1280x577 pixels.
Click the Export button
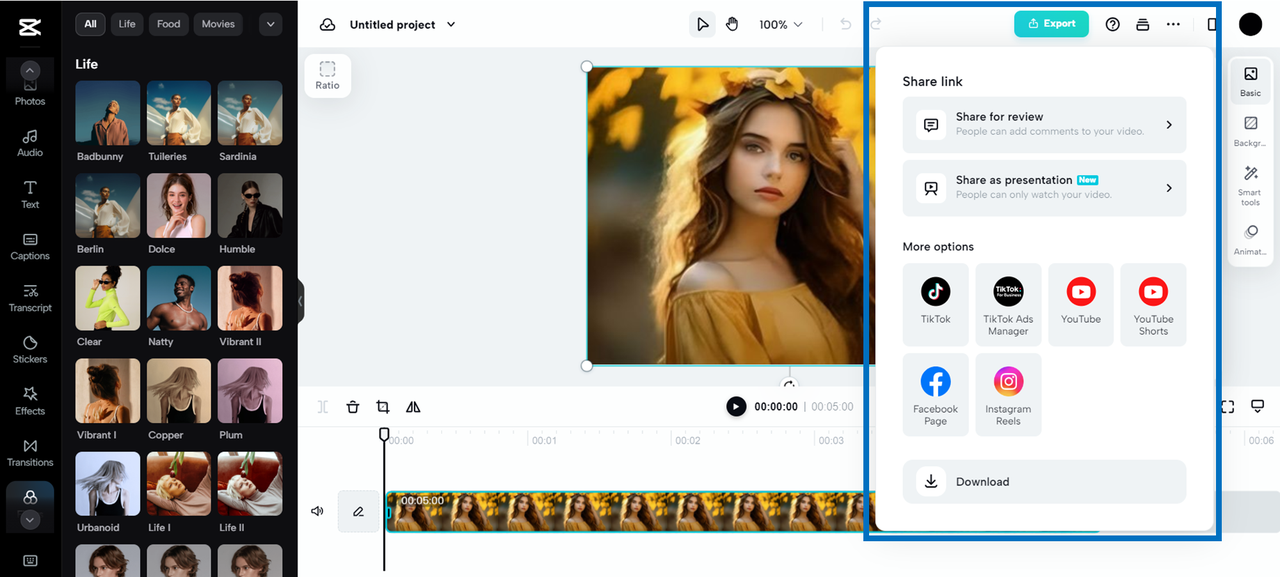[x=1051, y=24]
